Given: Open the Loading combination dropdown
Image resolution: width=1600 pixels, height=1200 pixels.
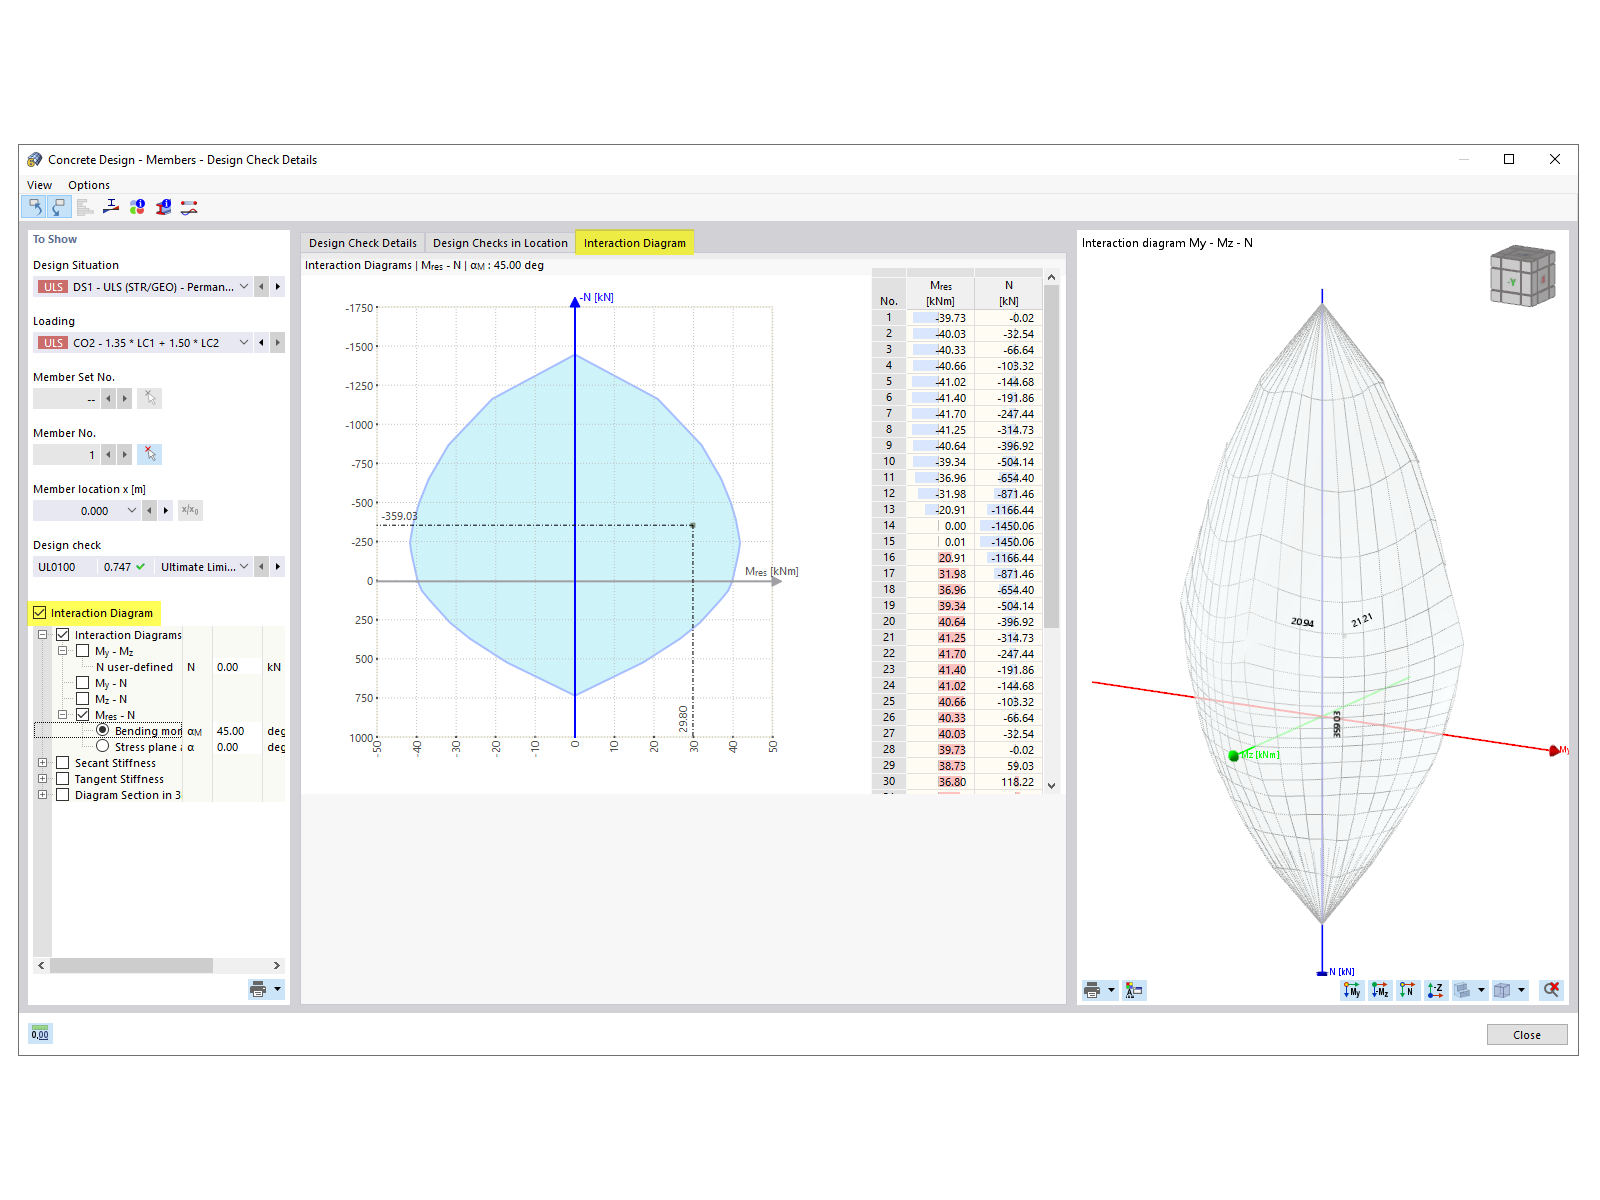Looking at the screenshot, I should 243,342.
